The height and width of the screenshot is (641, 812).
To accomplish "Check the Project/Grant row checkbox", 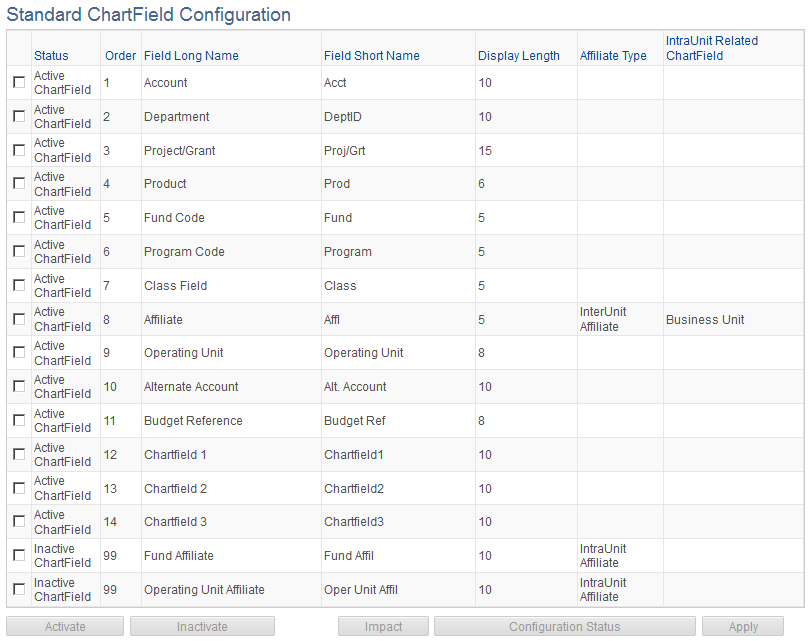I will pos(18,150).
